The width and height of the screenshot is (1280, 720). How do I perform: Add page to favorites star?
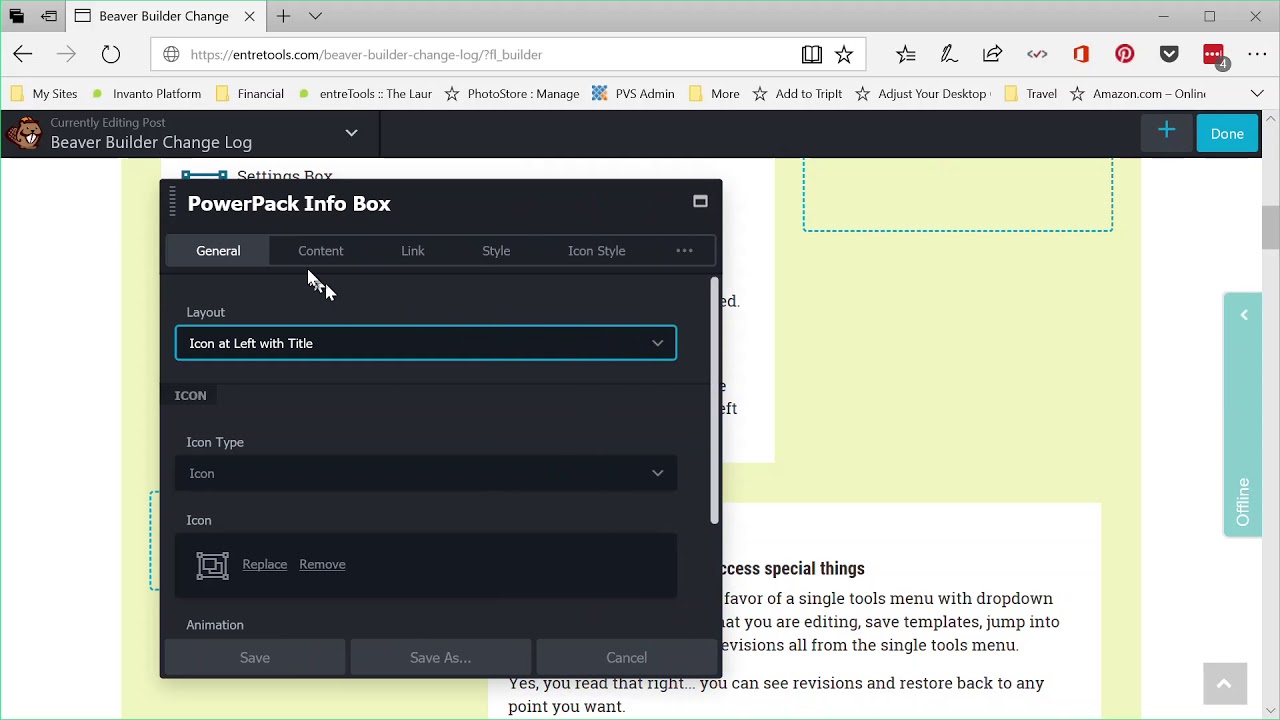pyautogui.click(x=844, y=55)
